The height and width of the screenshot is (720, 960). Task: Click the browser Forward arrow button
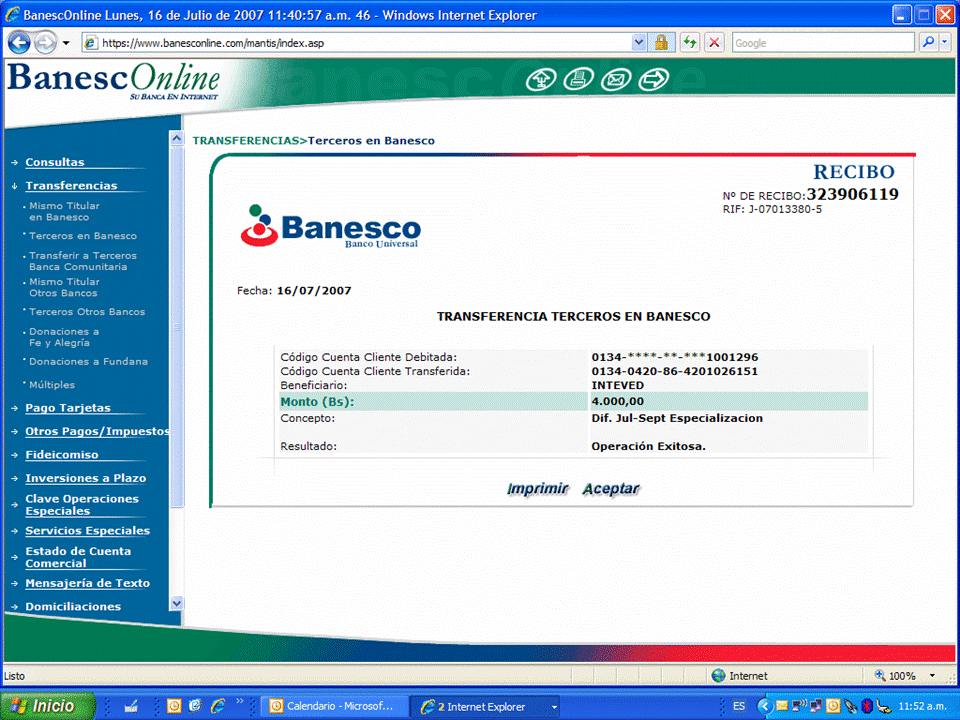pyautogui.click(x=45, y=43)
